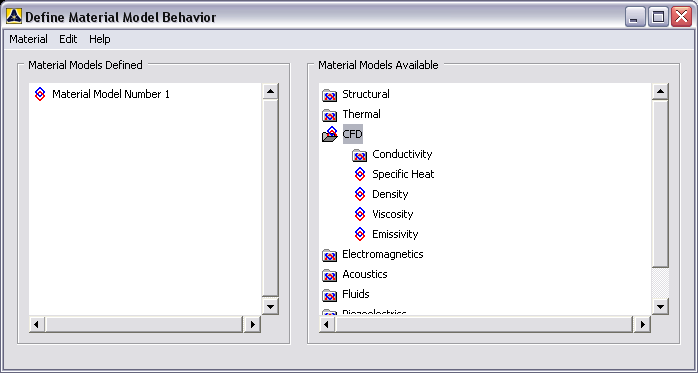Click the Thermal folder icon
Screen dimensions: 698x373
329,115
